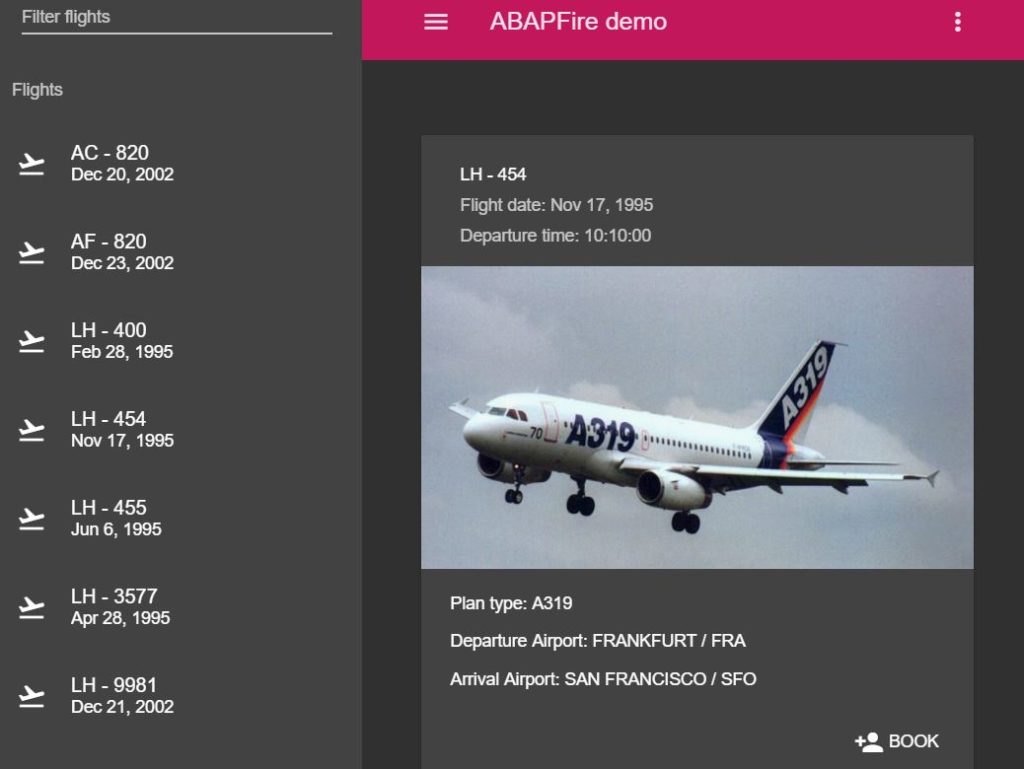Click the flight takeoff icon beside LH - 9981
The width and height of the screenshot is (1024, 769).
(x=31, y=696)
